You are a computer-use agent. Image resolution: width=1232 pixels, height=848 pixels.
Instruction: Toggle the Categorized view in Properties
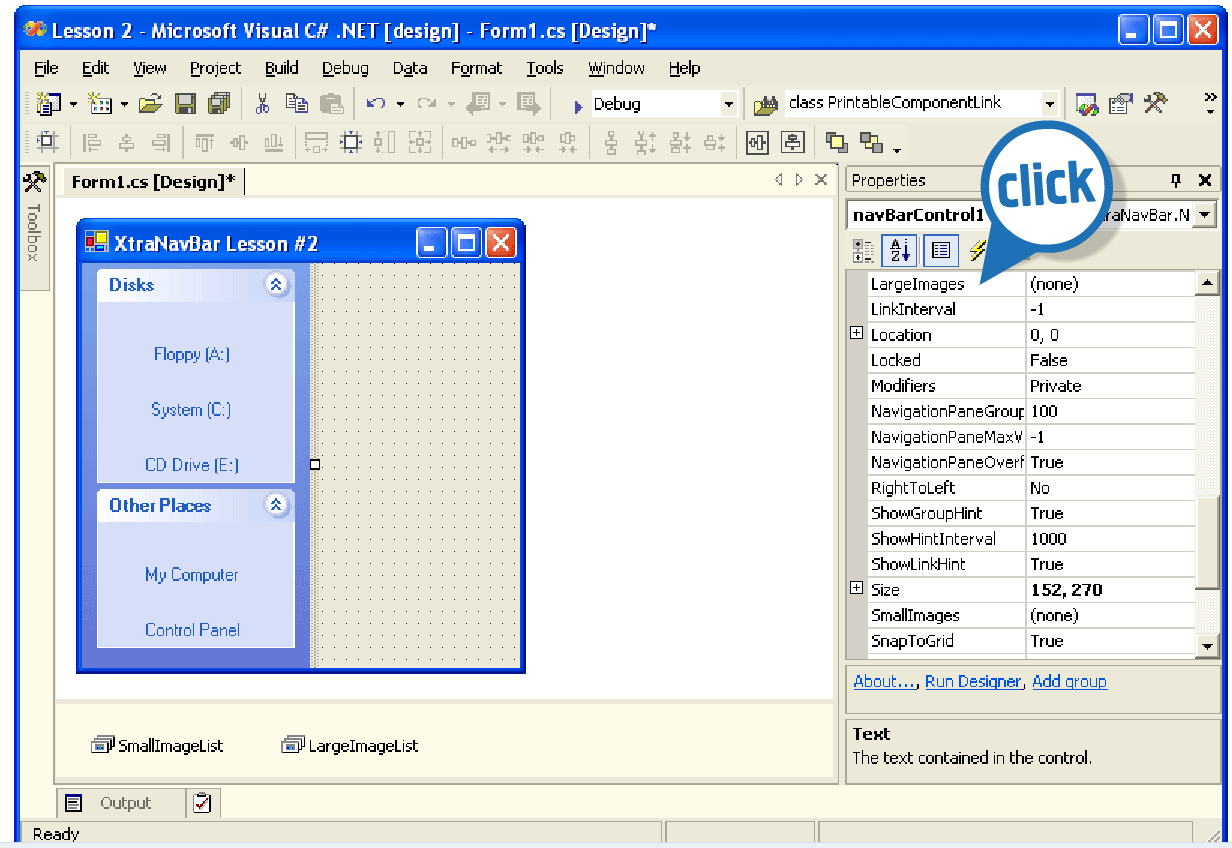[862, 250]
